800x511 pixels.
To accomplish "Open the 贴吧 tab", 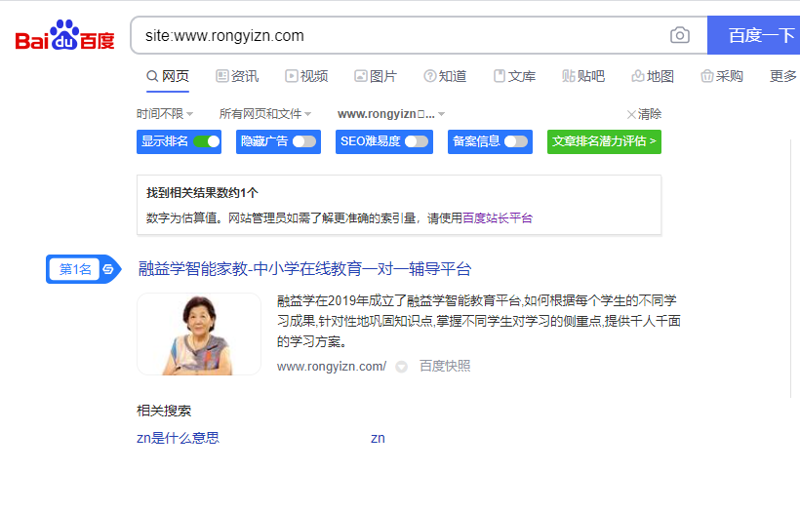I will pyautogui.click(x=583, y=76).
